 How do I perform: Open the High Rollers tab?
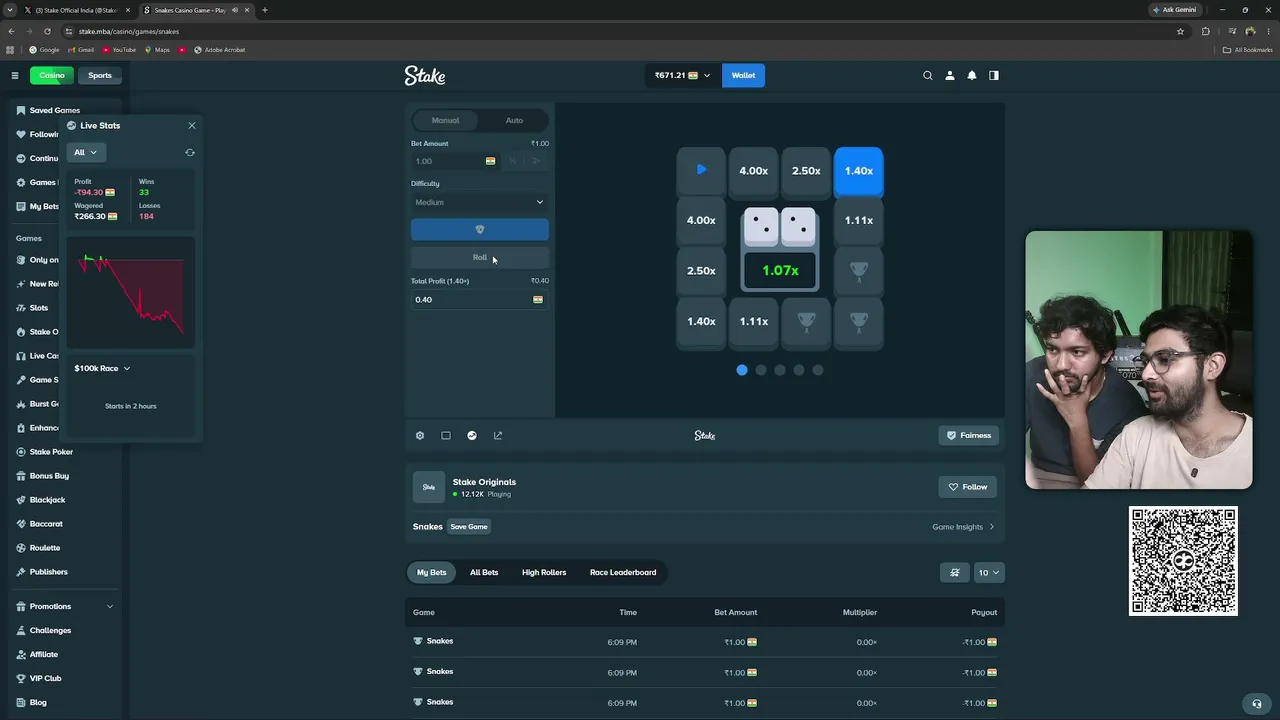coord(544,572)
